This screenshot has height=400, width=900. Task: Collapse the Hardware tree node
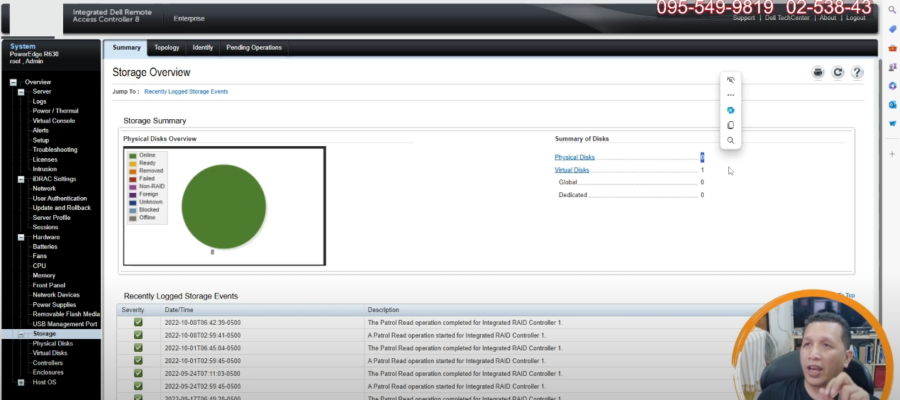pyautogui.click(x=21, y=237)
